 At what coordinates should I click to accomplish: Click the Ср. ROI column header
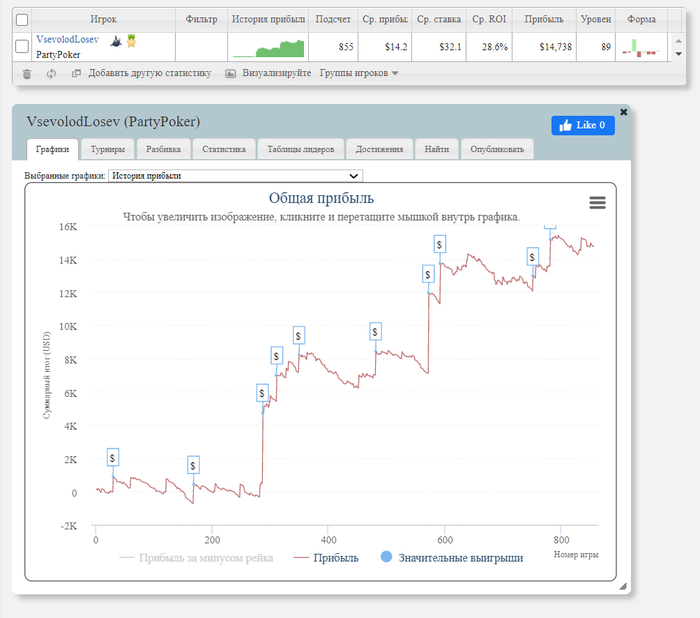(x=489, y=19)
